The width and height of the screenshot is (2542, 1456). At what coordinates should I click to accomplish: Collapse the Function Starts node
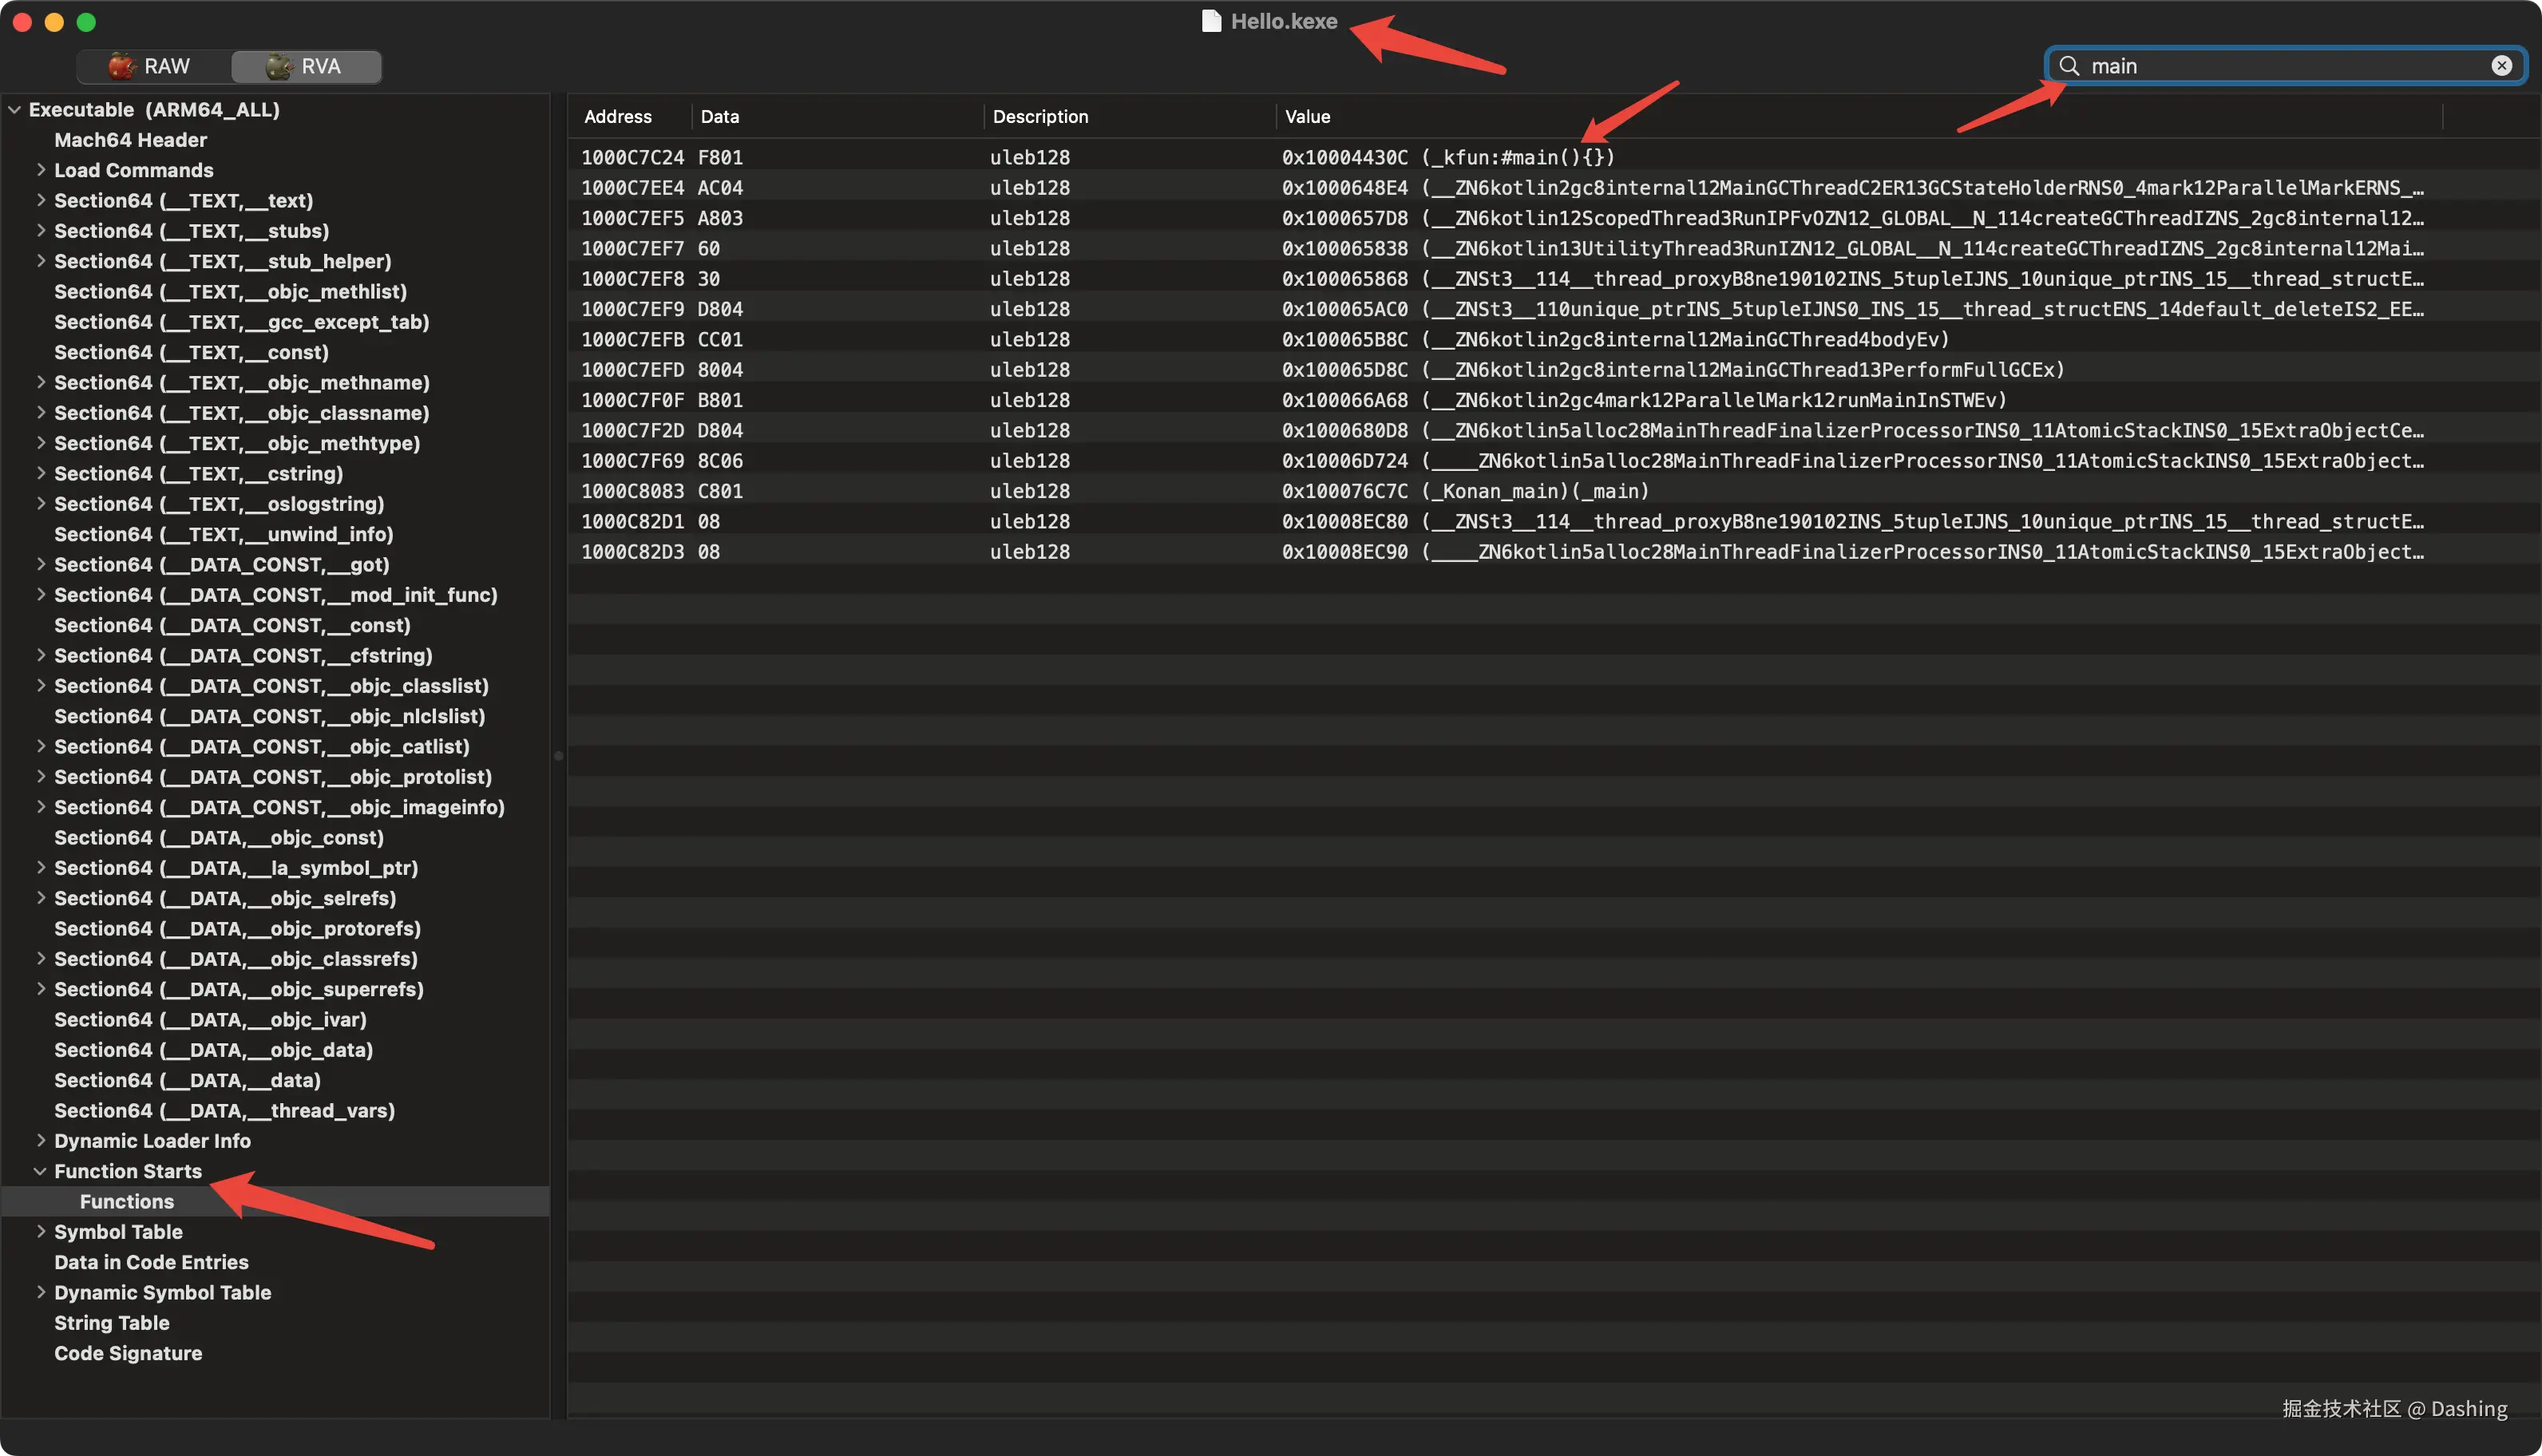coord(41,1171)
